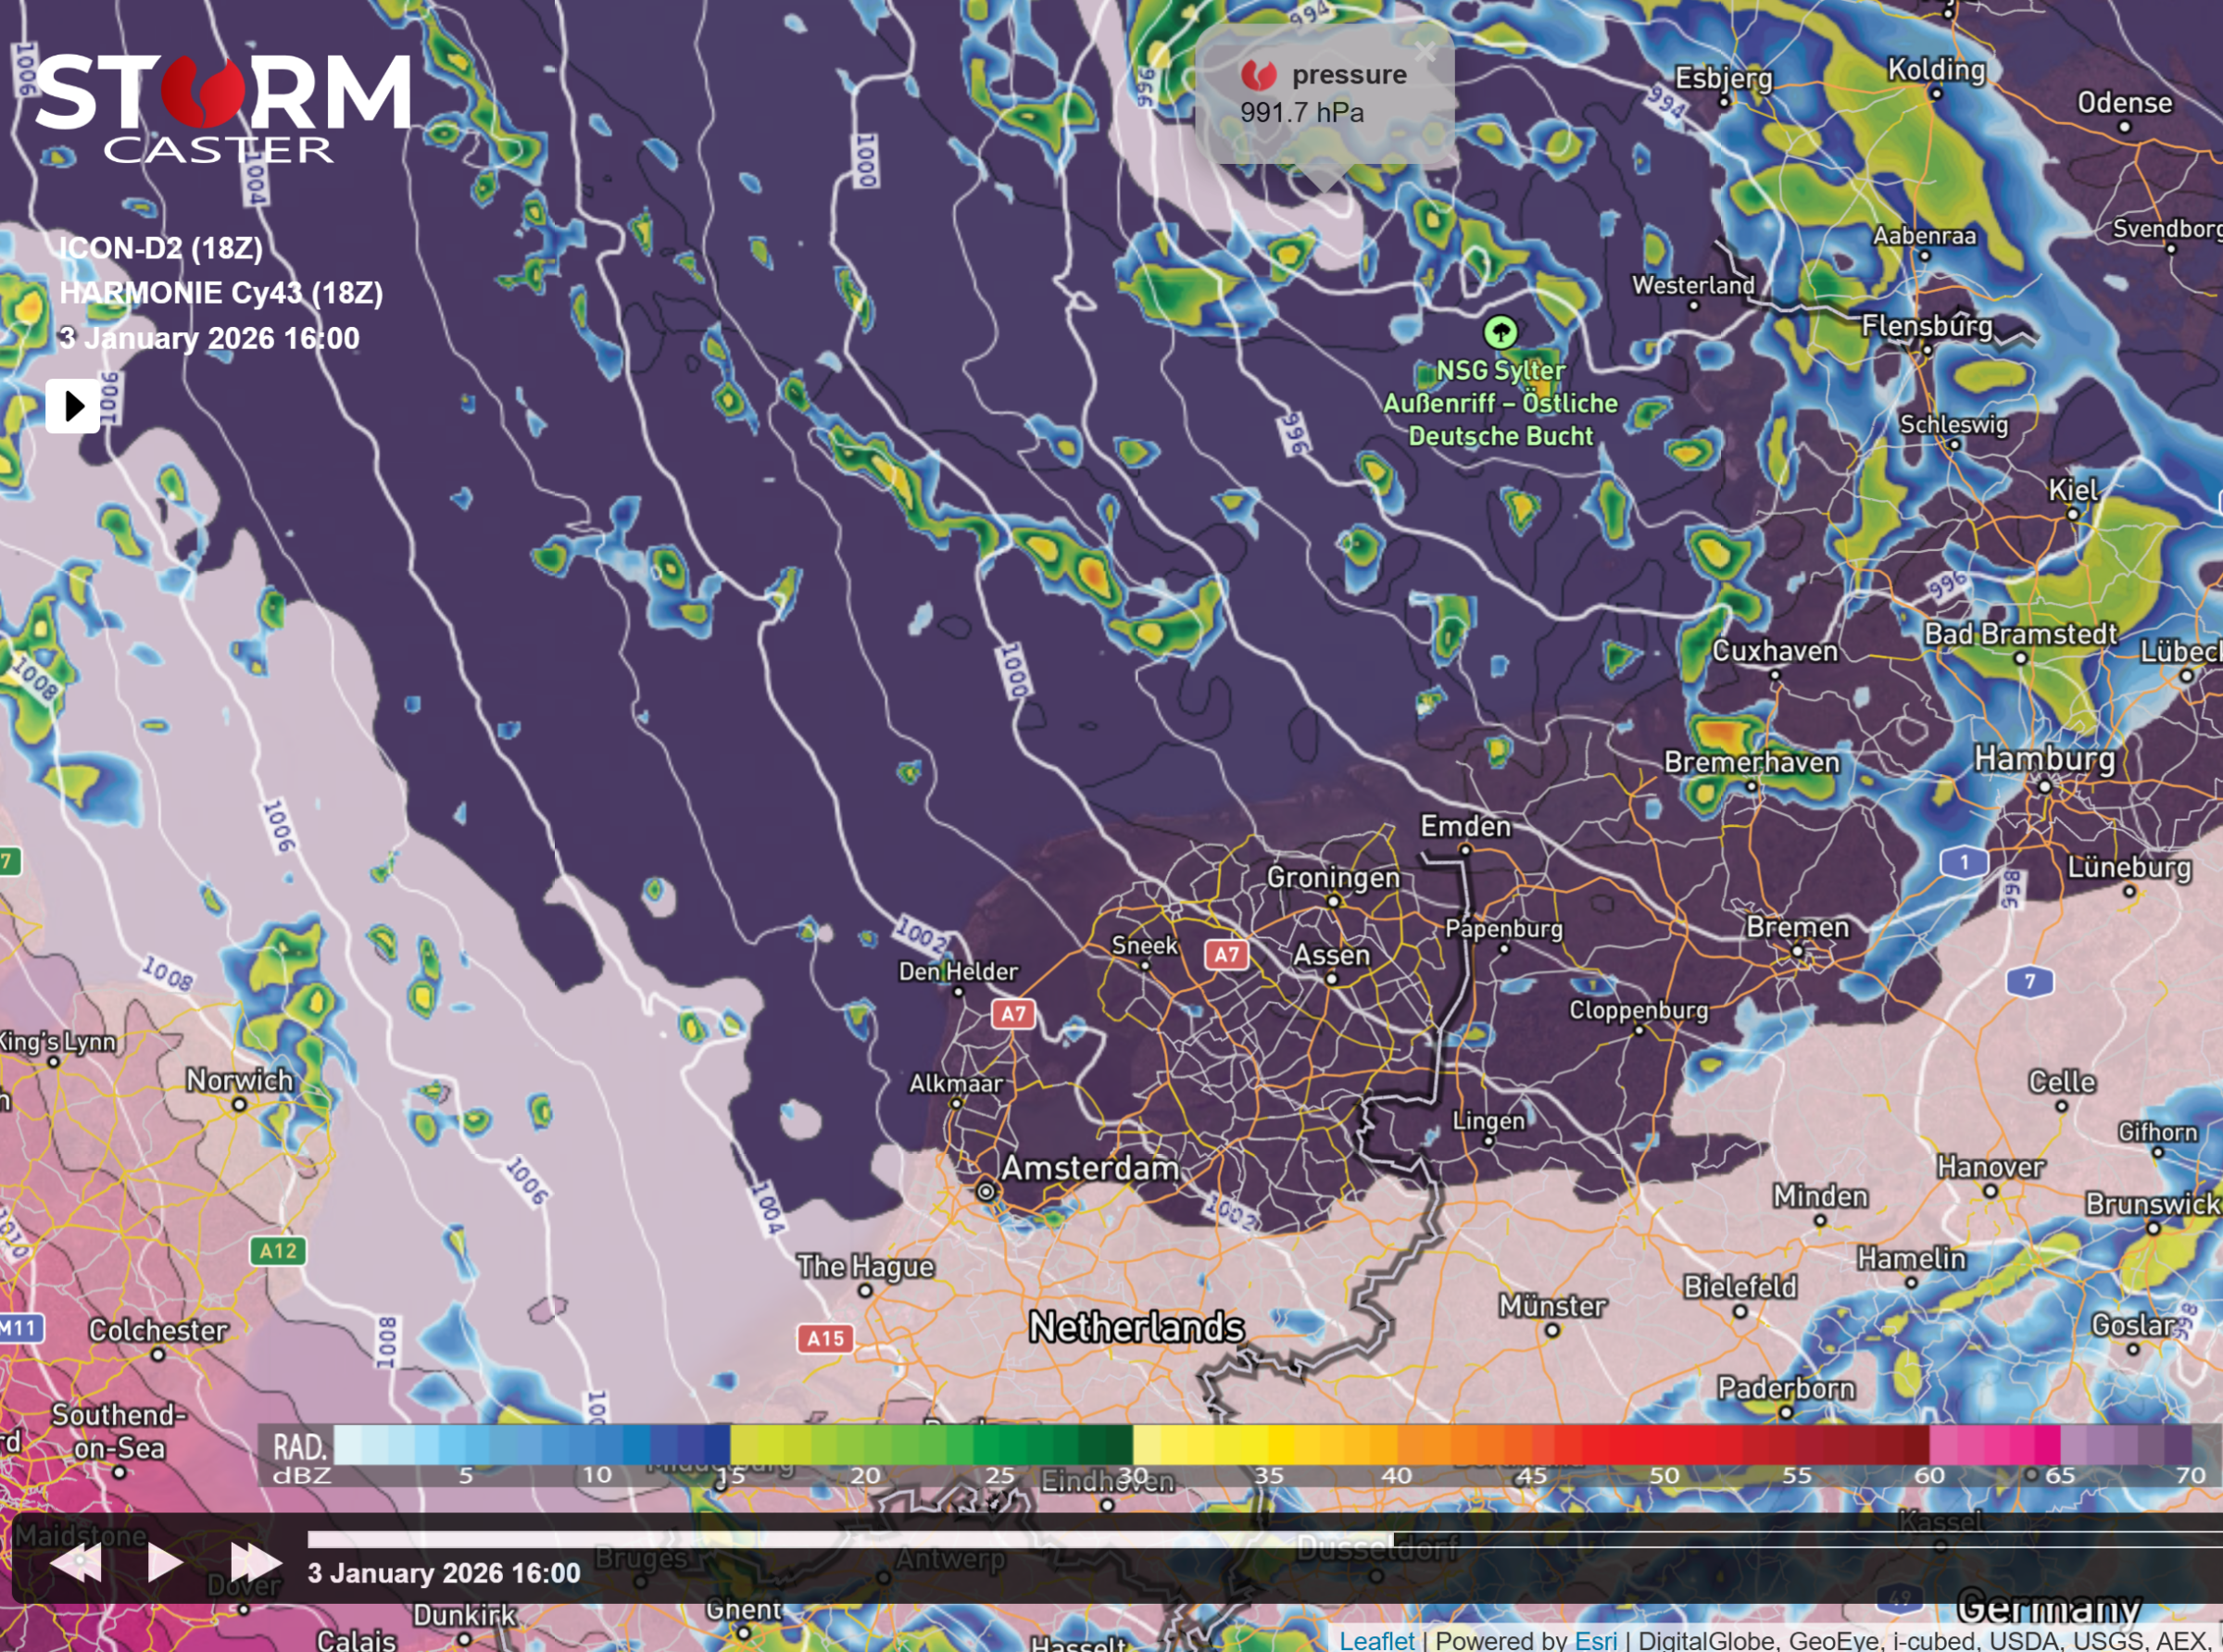
Task: Select the Westerland label
Action: pyautogui.click(x=1693, y=285)
